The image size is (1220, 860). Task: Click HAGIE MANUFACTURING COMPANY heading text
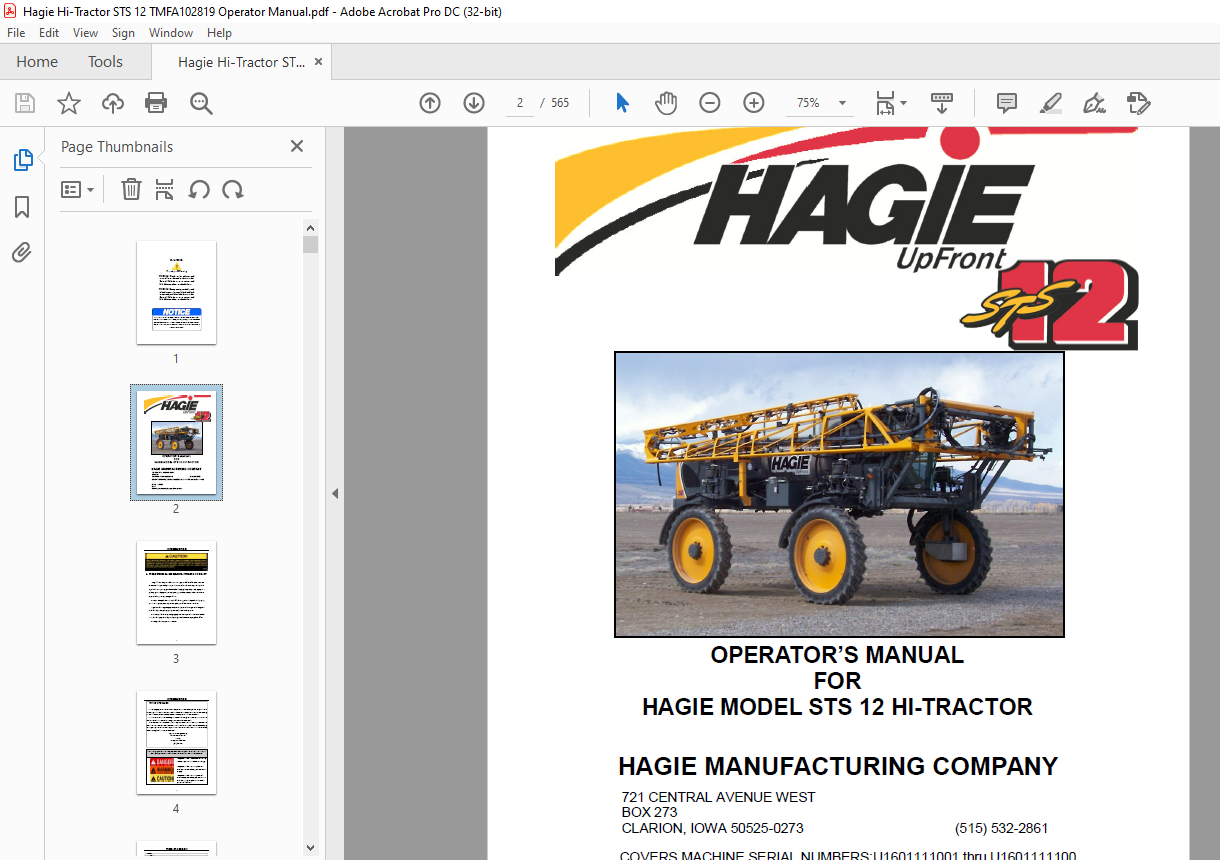pos(838,767)
